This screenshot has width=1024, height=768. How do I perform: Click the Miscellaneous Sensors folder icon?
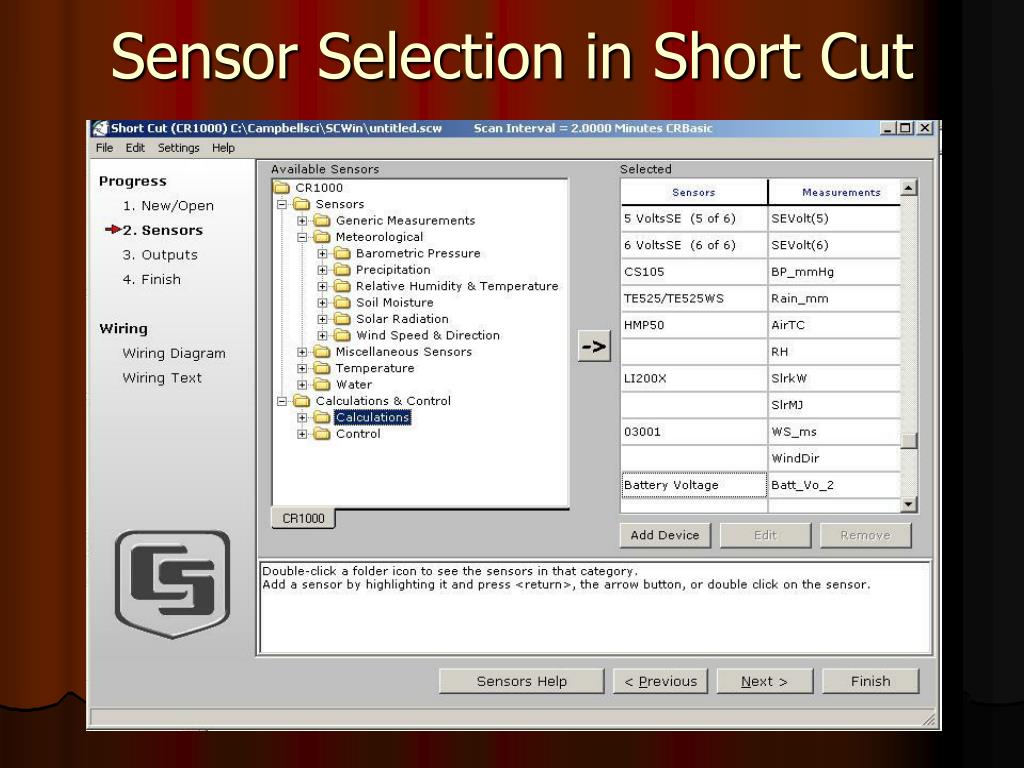(322, 351)
